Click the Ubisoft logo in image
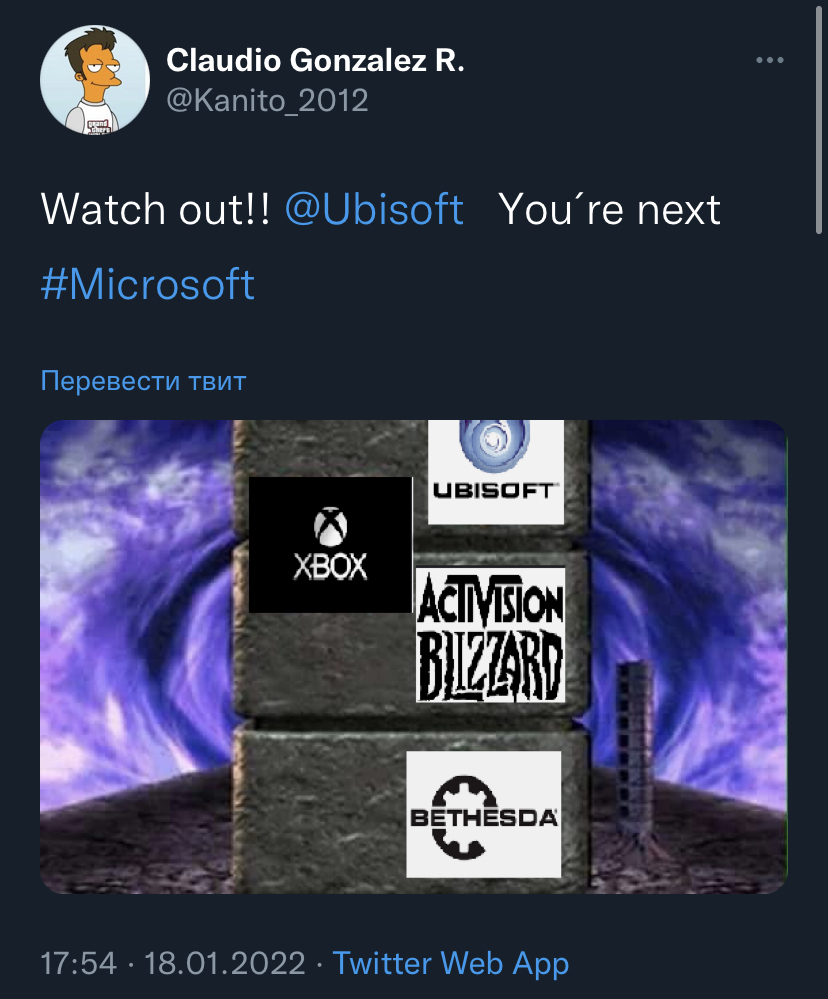 496,471
